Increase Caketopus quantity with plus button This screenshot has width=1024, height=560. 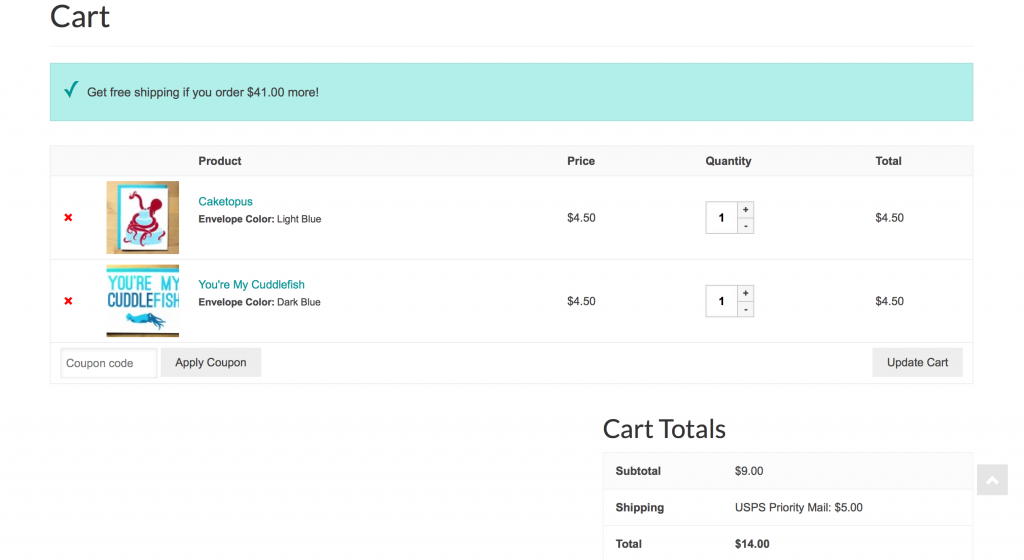pyautogui.click(x=745, y=210)
